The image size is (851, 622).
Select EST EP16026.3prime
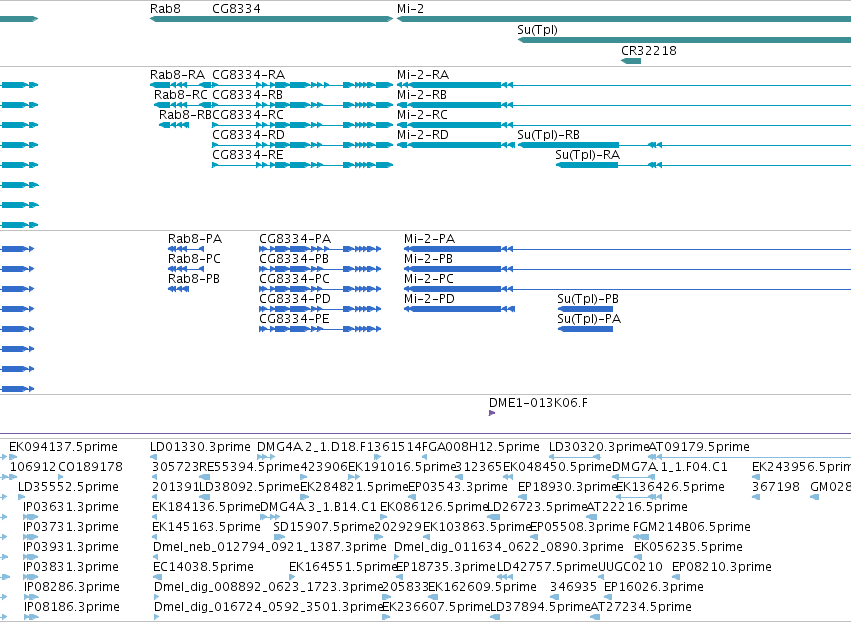click(654, 587)
